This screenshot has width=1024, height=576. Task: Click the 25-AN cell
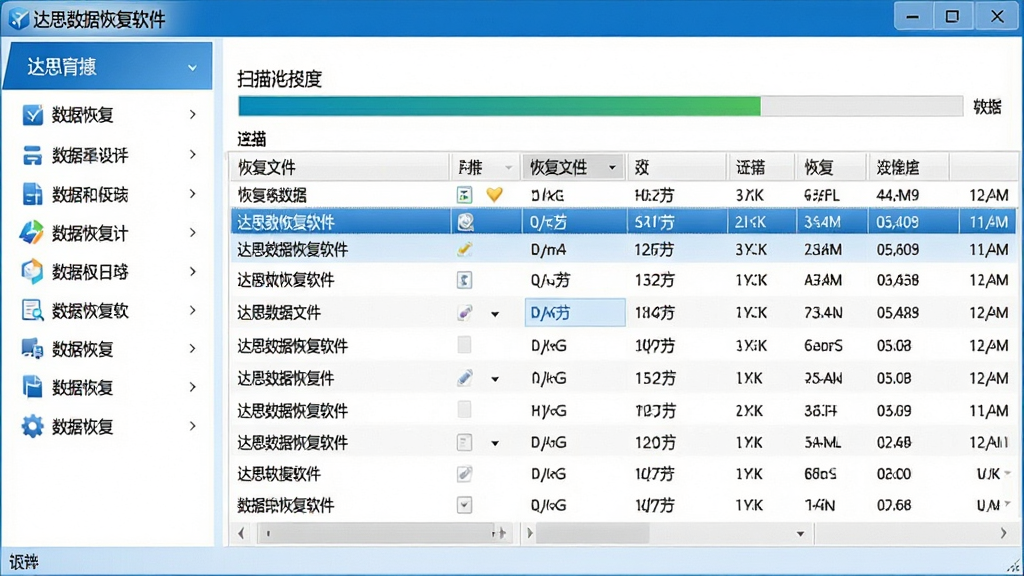[x=823, y=378]
